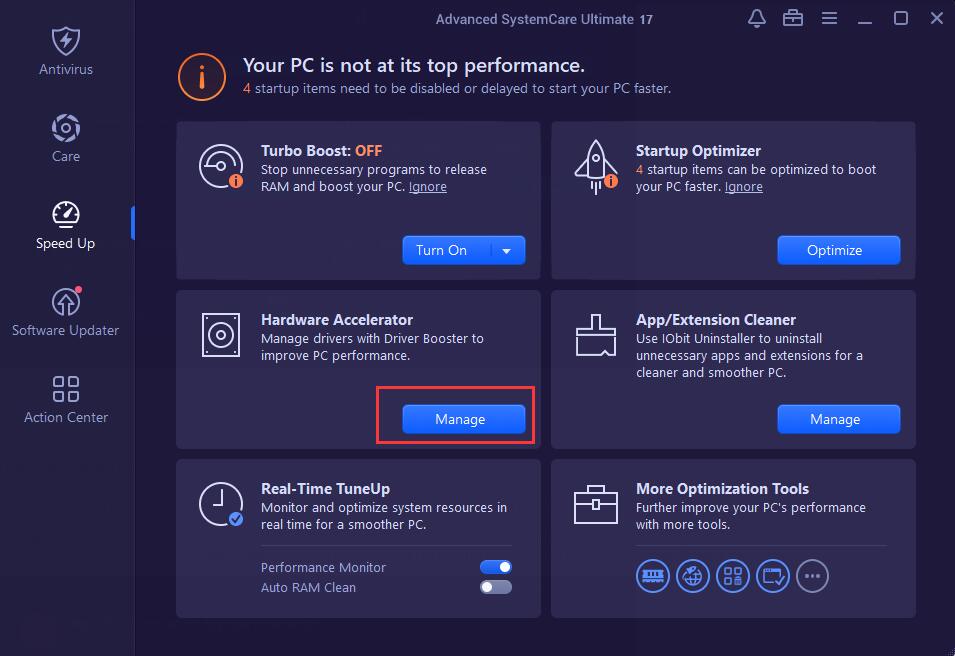
Task: Open the toolbox icon in the title bar
Action: 792,18
